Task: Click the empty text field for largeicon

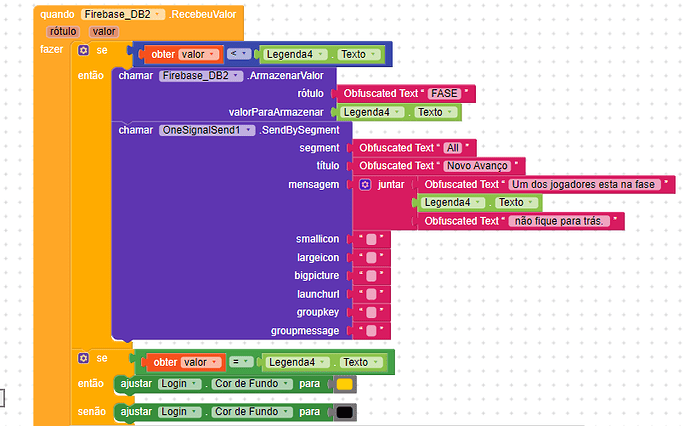Action: click(x=371, y=257)
